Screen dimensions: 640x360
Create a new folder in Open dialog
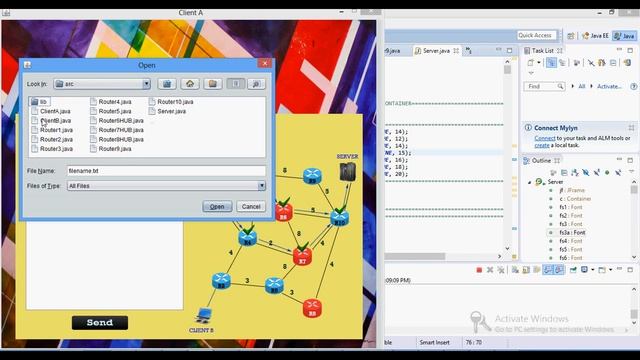tap(213, 84)
